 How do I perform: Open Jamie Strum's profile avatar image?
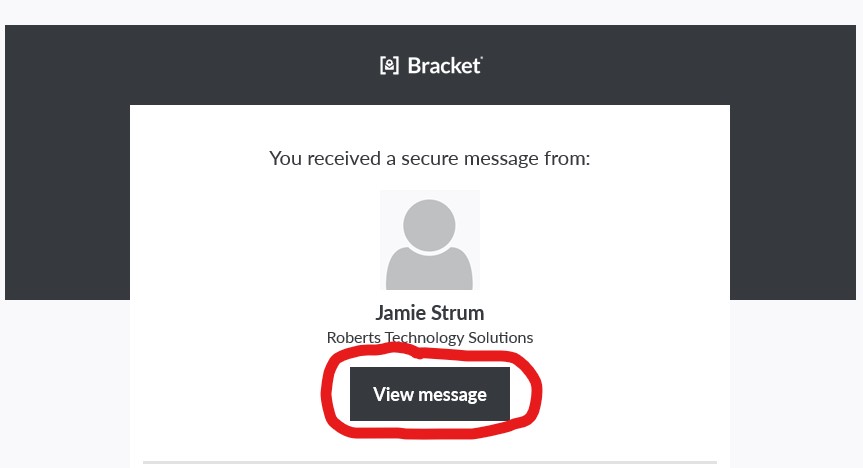pos(430,240)
